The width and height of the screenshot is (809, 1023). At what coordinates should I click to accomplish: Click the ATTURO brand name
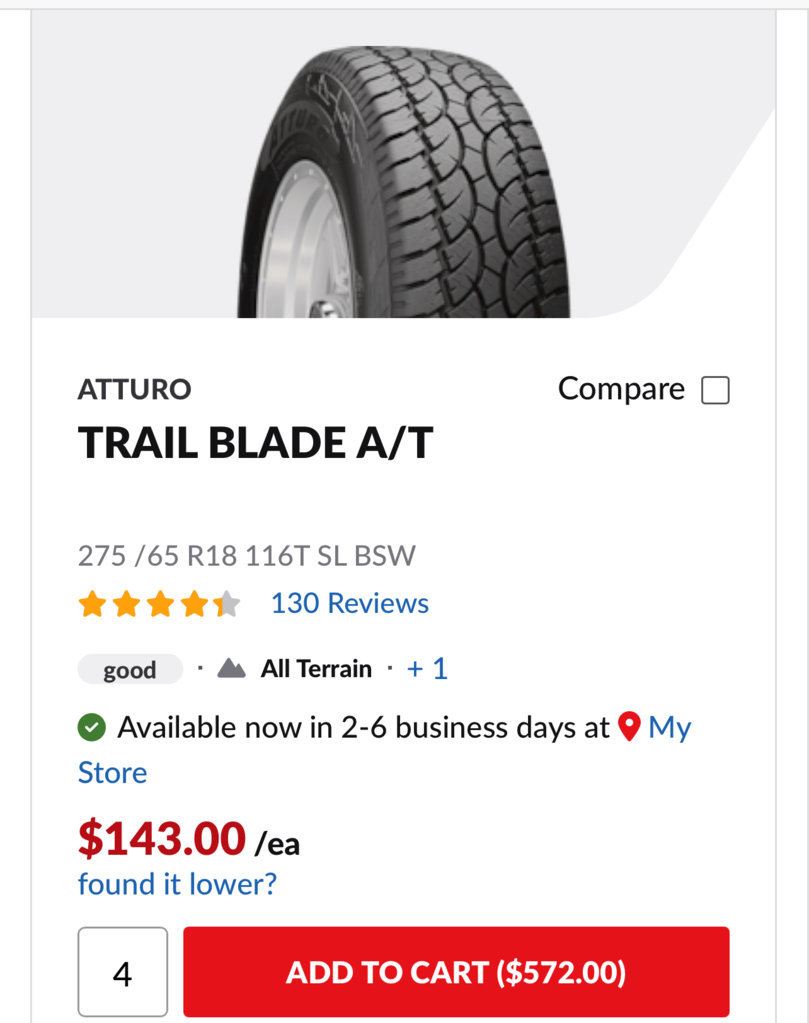[134, 389]
